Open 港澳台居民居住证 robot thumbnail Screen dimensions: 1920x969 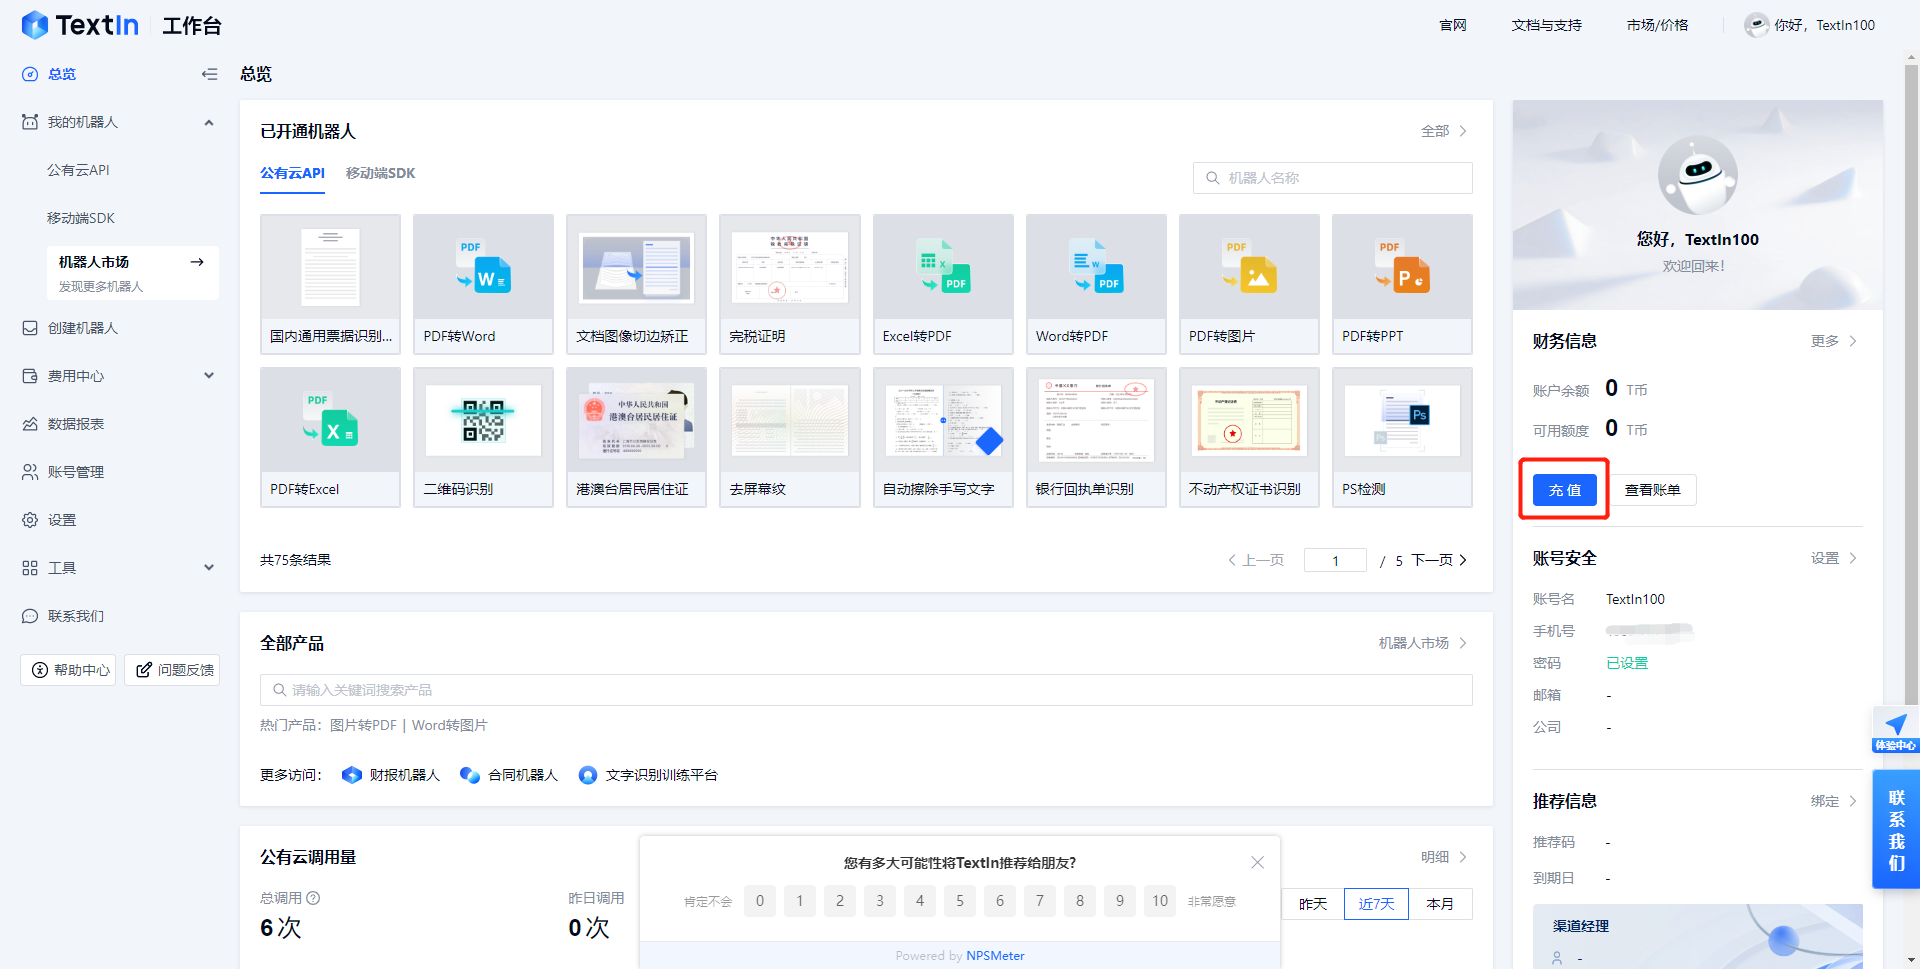click(x=636, y=420)
